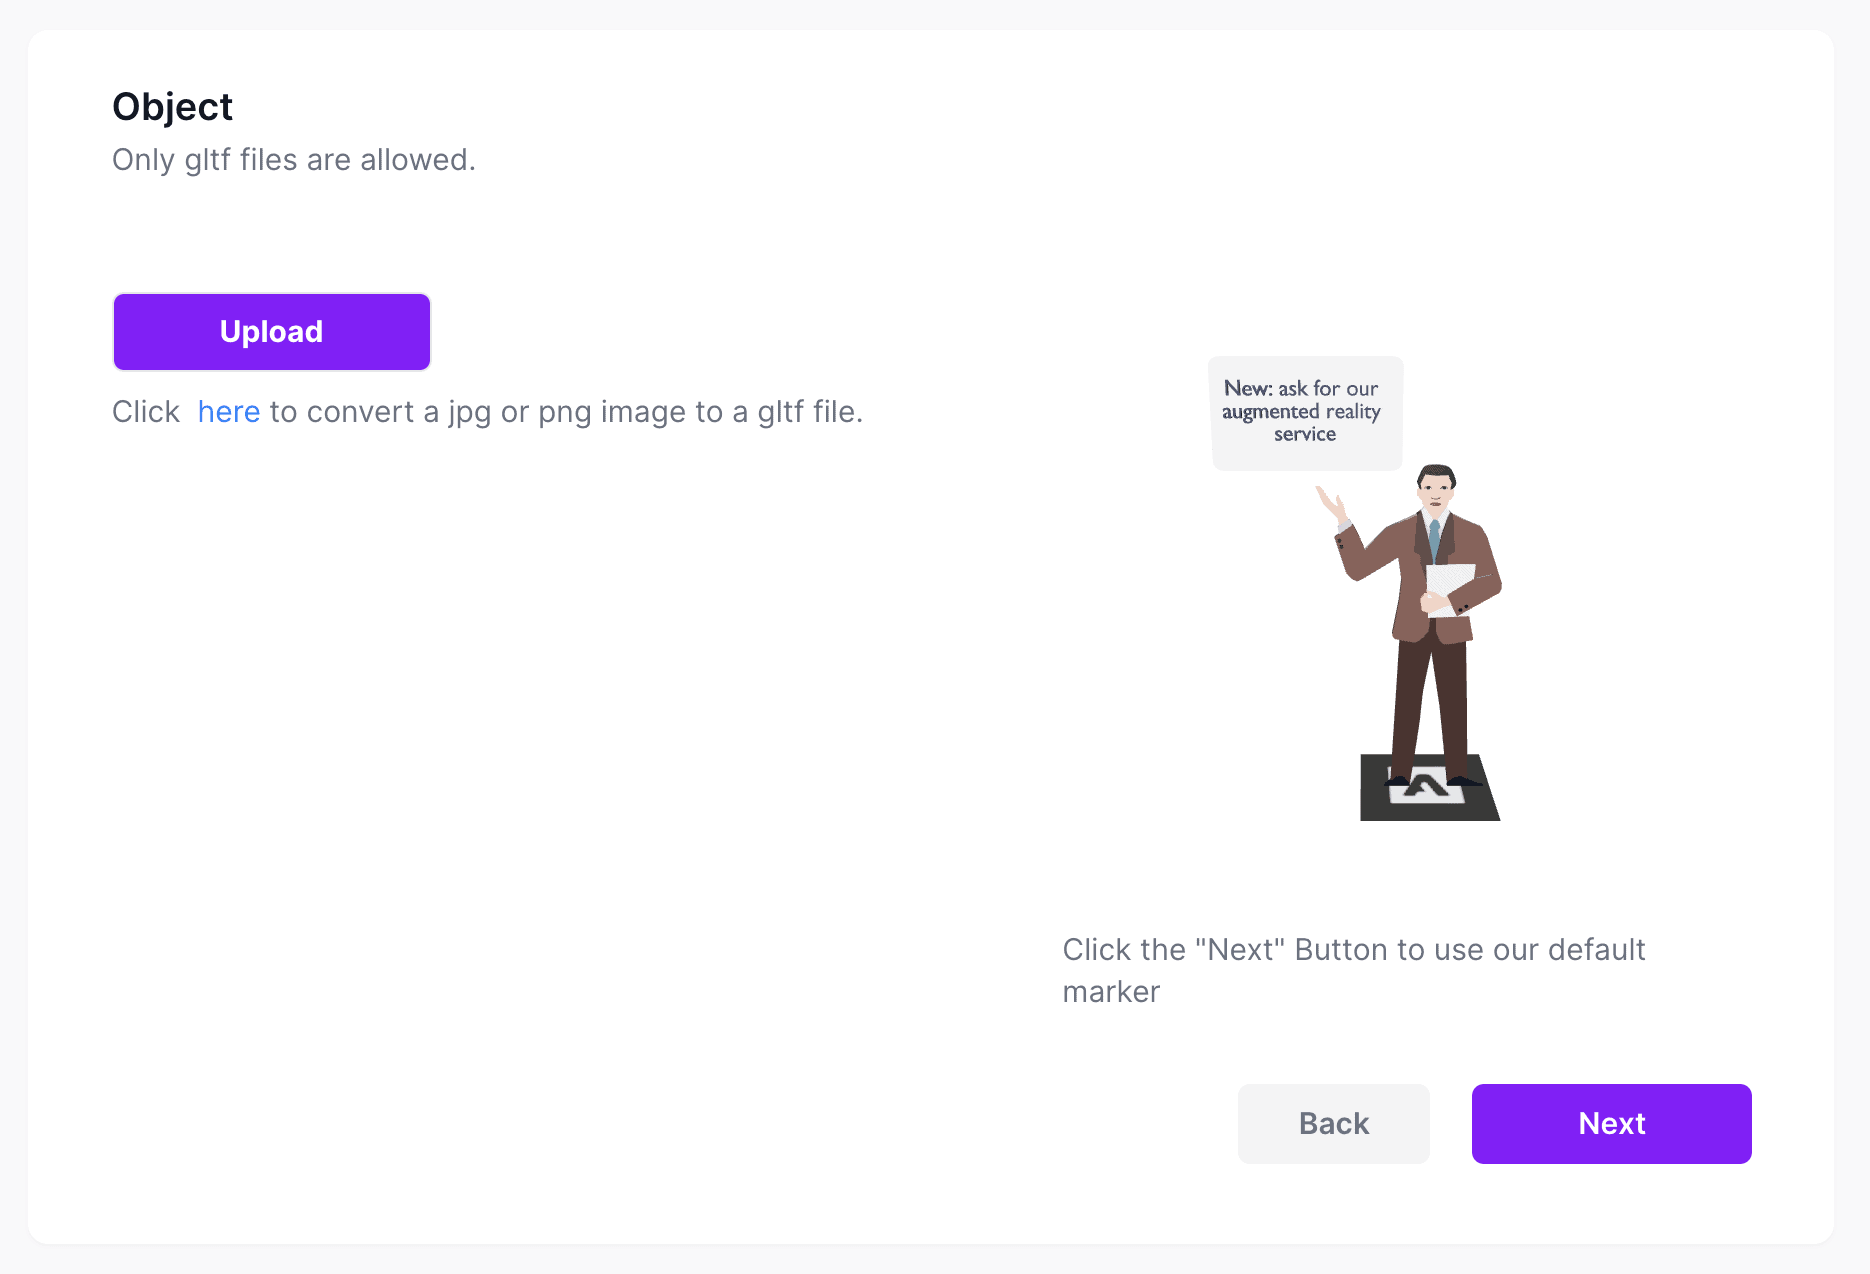Click the 'Object' heading
The width and height of the screenshot is (1870, 1274).
tap(172, 107)
